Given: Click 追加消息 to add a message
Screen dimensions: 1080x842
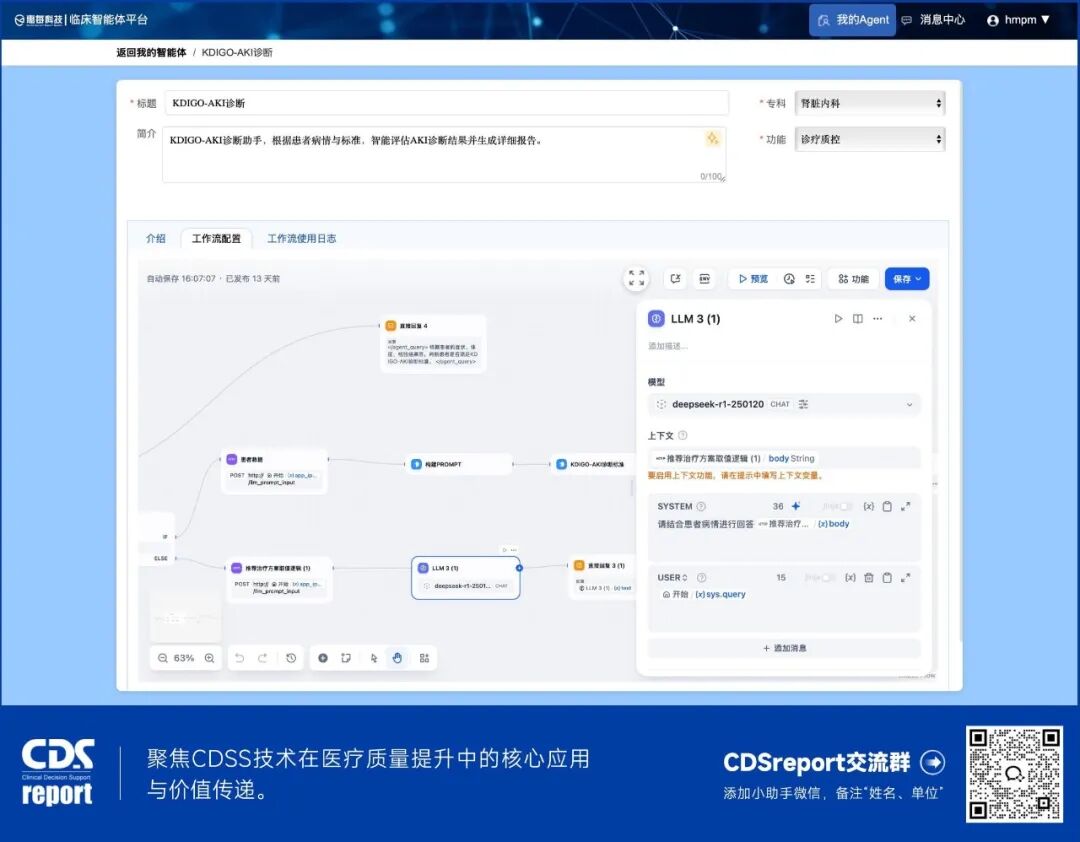Looking at the screenshot, I should click(x=783, y=647).
